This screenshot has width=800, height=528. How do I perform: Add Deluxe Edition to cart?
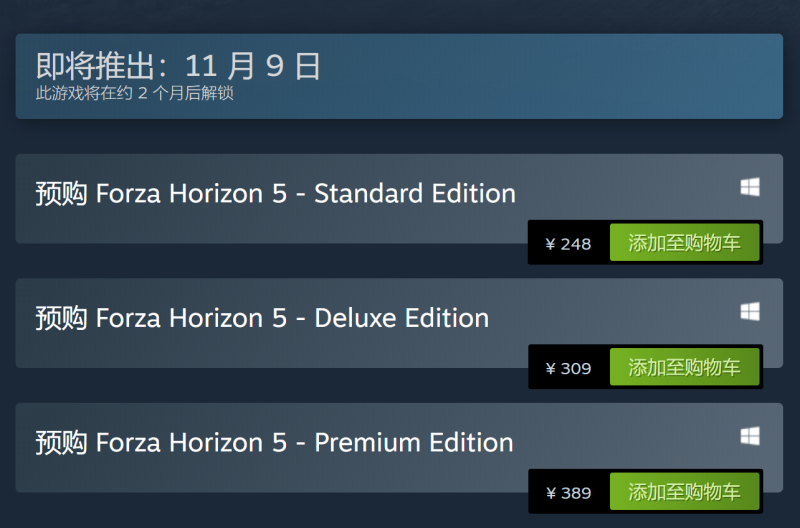684,367
